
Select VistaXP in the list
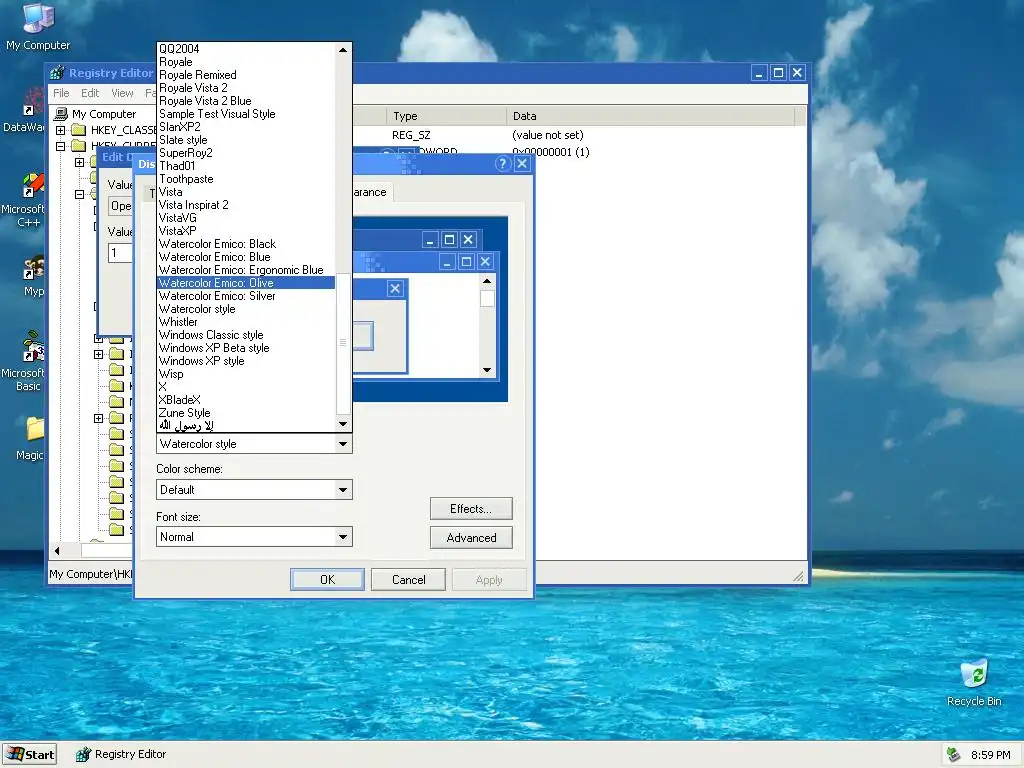[246, 231]
